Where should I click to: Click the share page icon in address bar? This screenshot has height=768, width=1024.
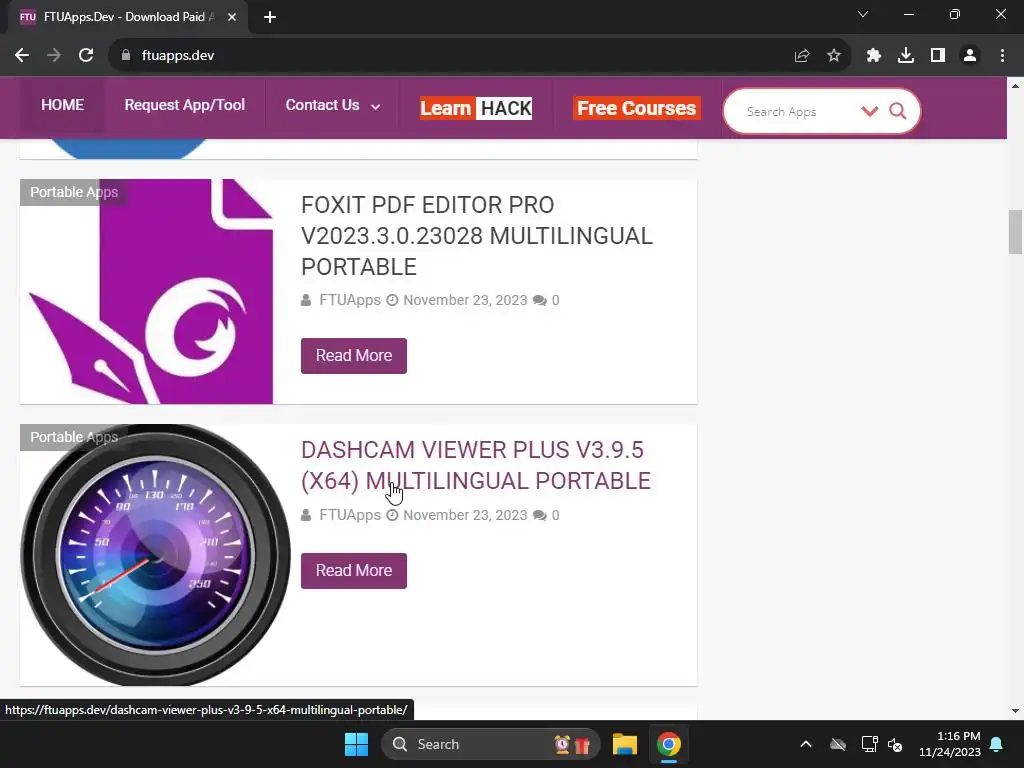tap(802, 56)
